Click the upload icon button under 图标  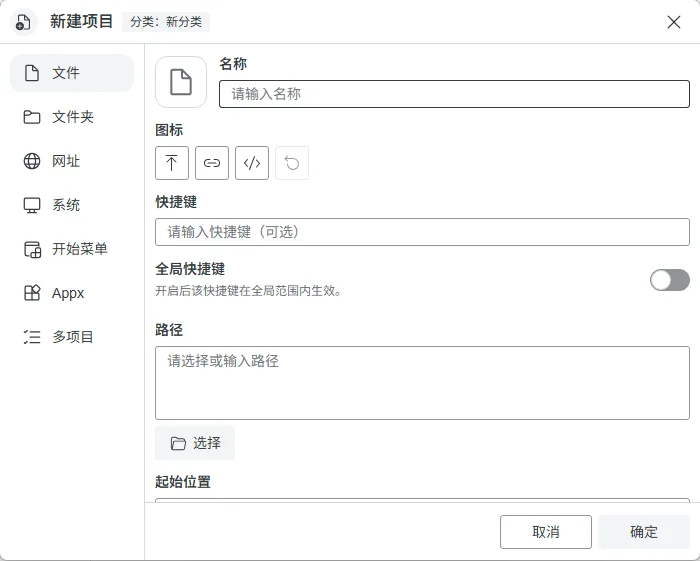point(172,163)
